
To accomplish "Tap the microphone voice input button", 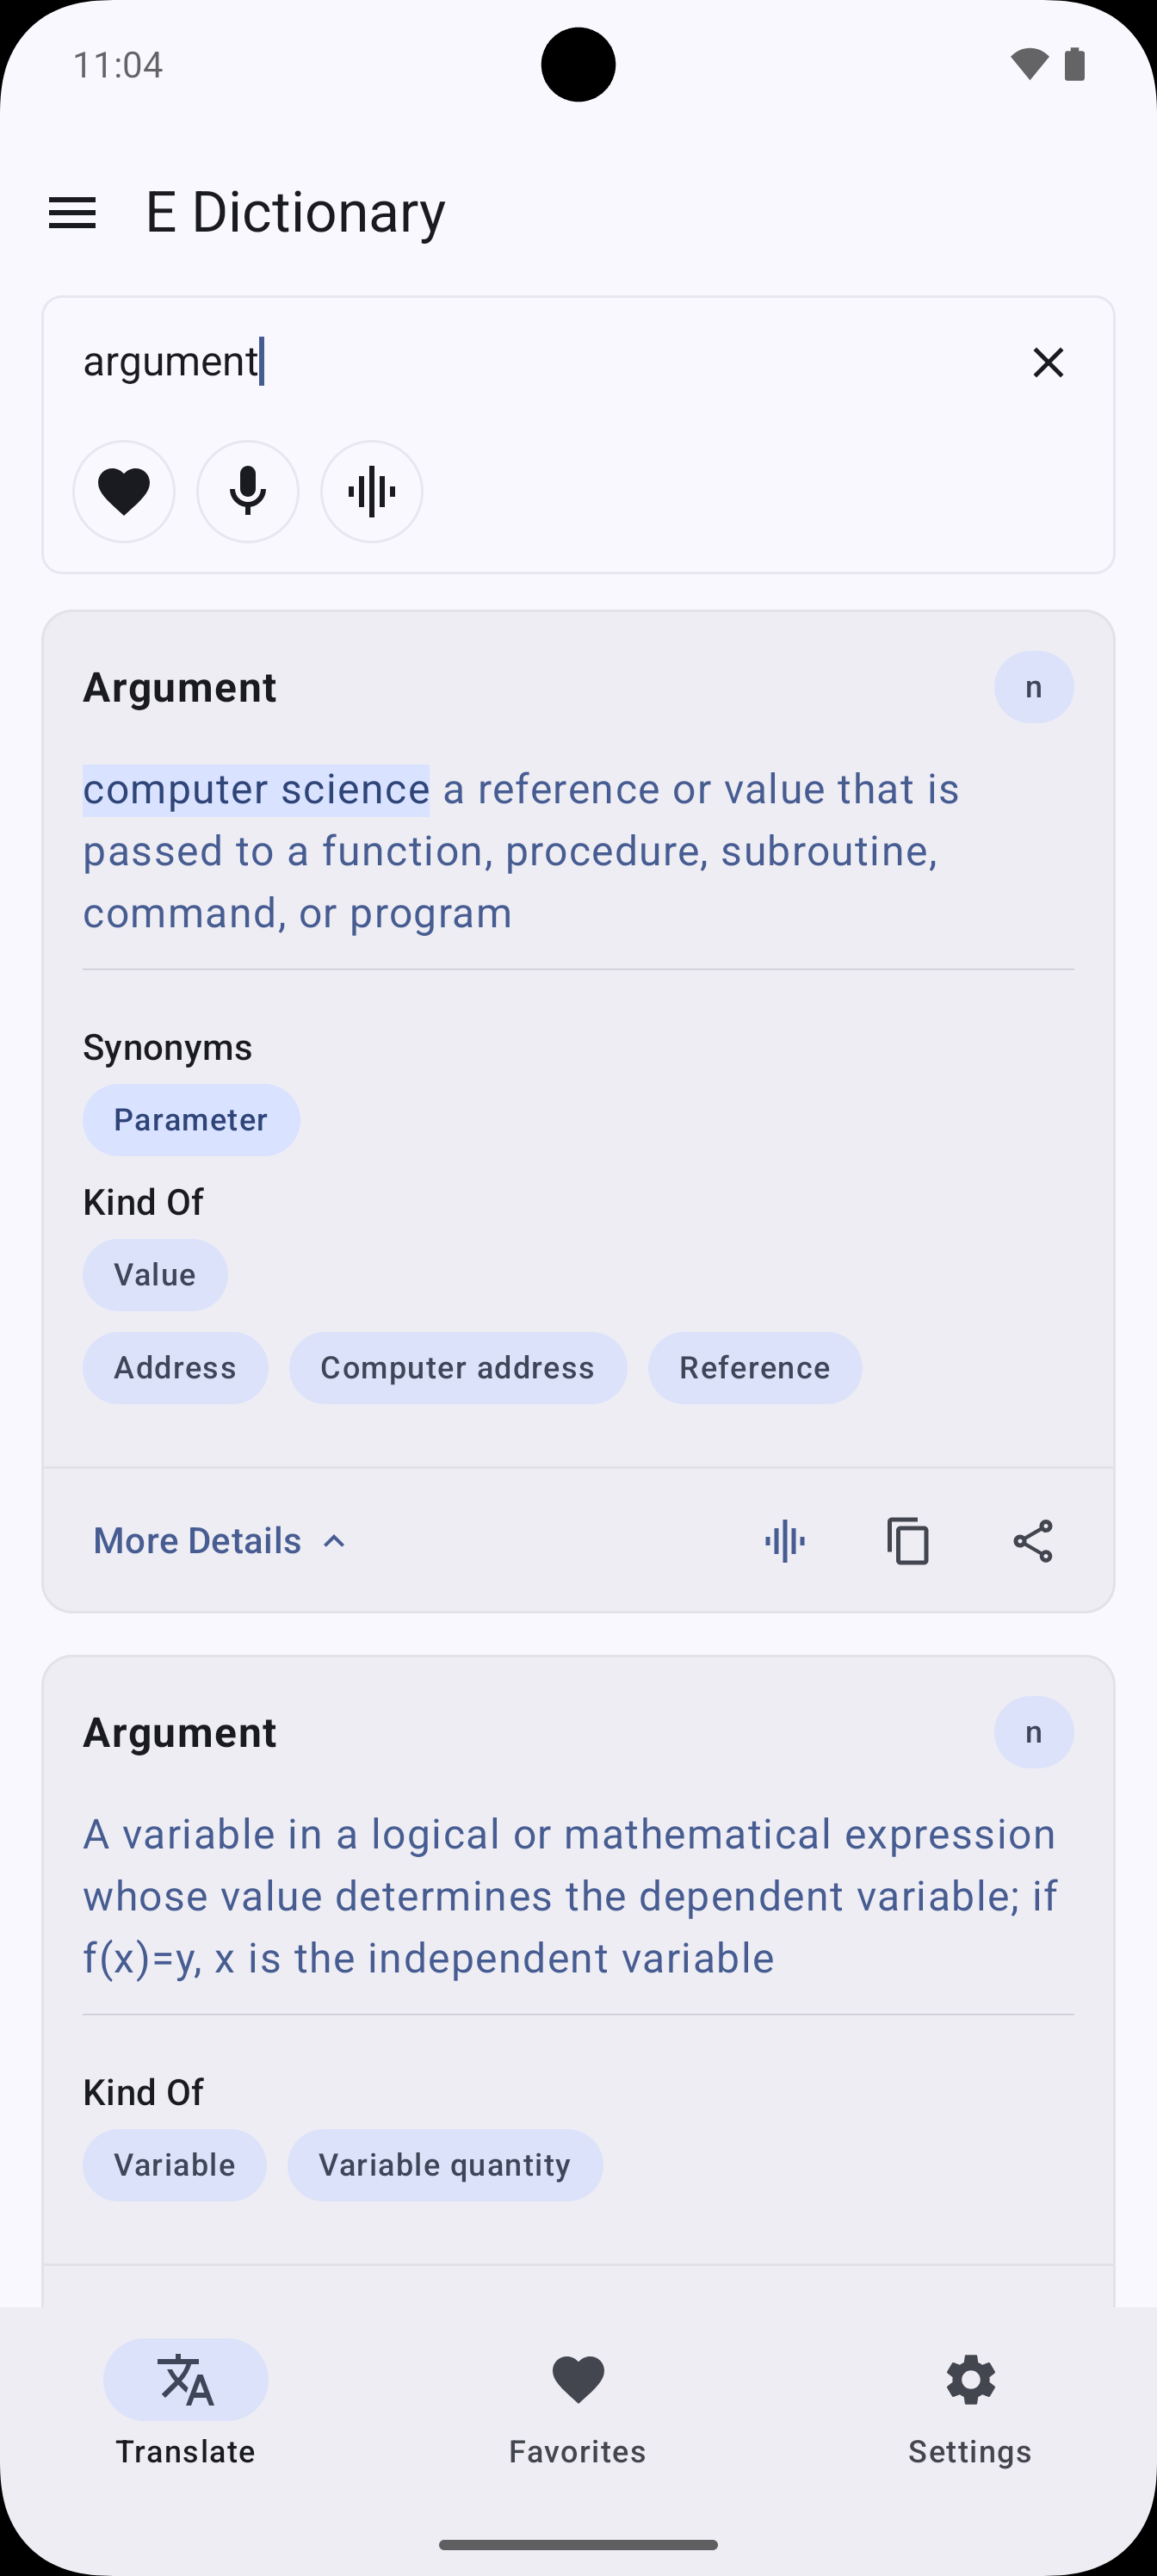I will [248, 491].
